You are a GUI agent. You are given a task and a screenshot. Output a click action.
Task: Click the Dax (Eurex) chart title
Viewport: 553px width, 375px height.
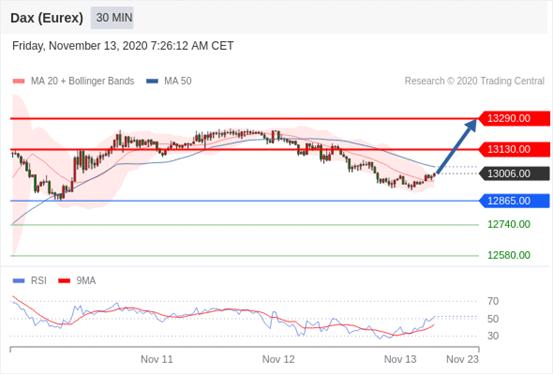(x=47, y=18)
